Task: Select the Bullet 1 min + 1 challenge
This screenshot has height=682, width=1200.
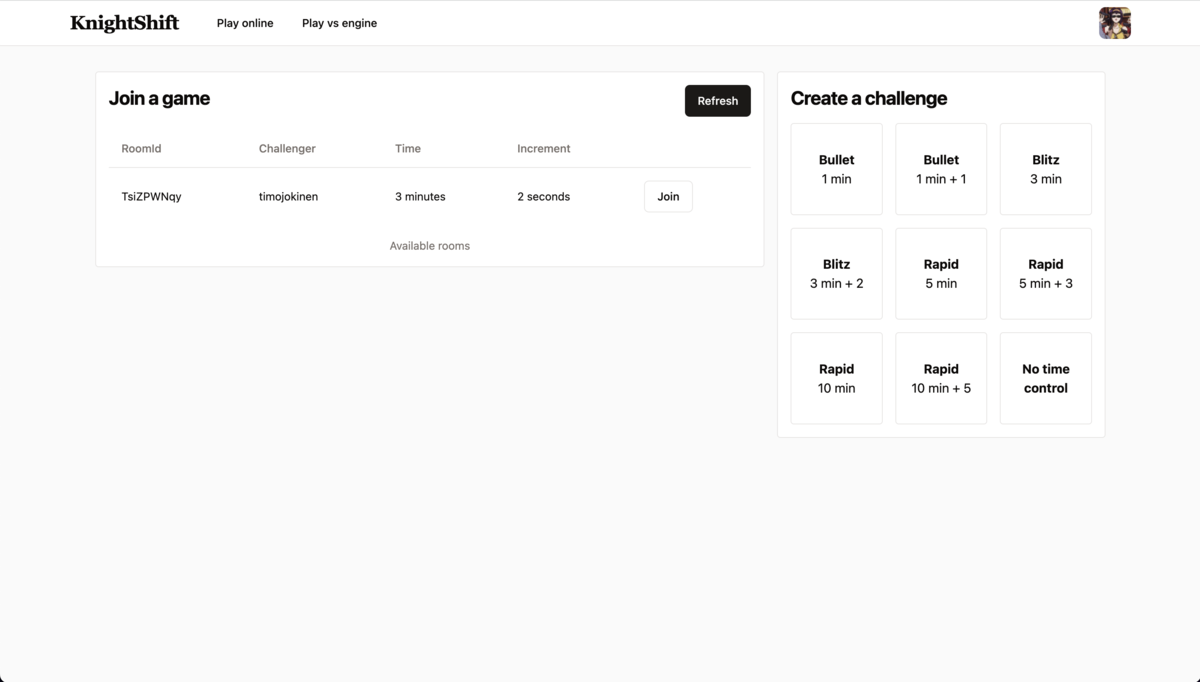Action: [x=941, y=169]
